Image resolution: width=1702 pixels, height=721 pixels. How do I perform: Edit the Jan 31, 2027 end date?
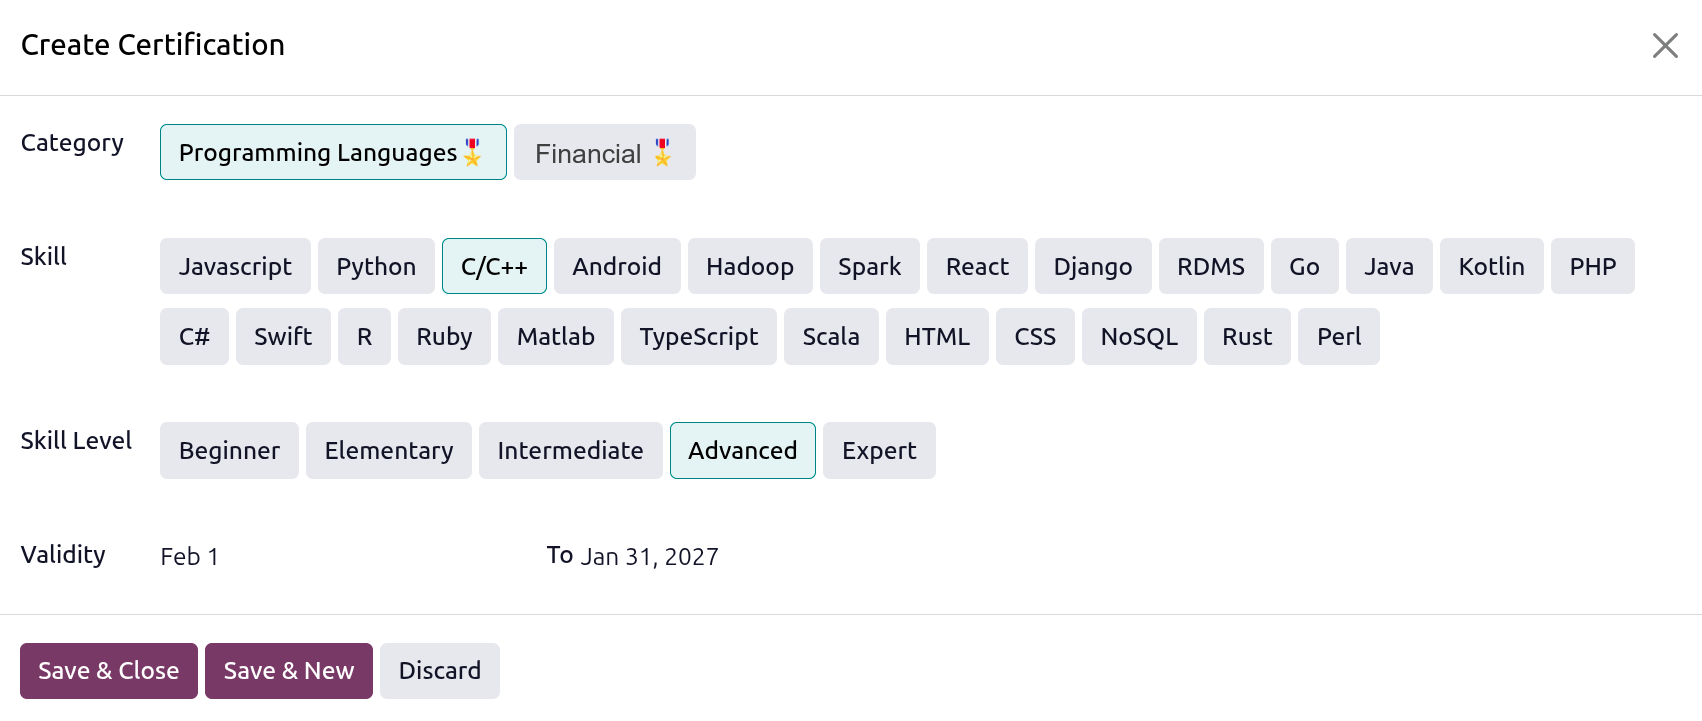pos(649,556)
